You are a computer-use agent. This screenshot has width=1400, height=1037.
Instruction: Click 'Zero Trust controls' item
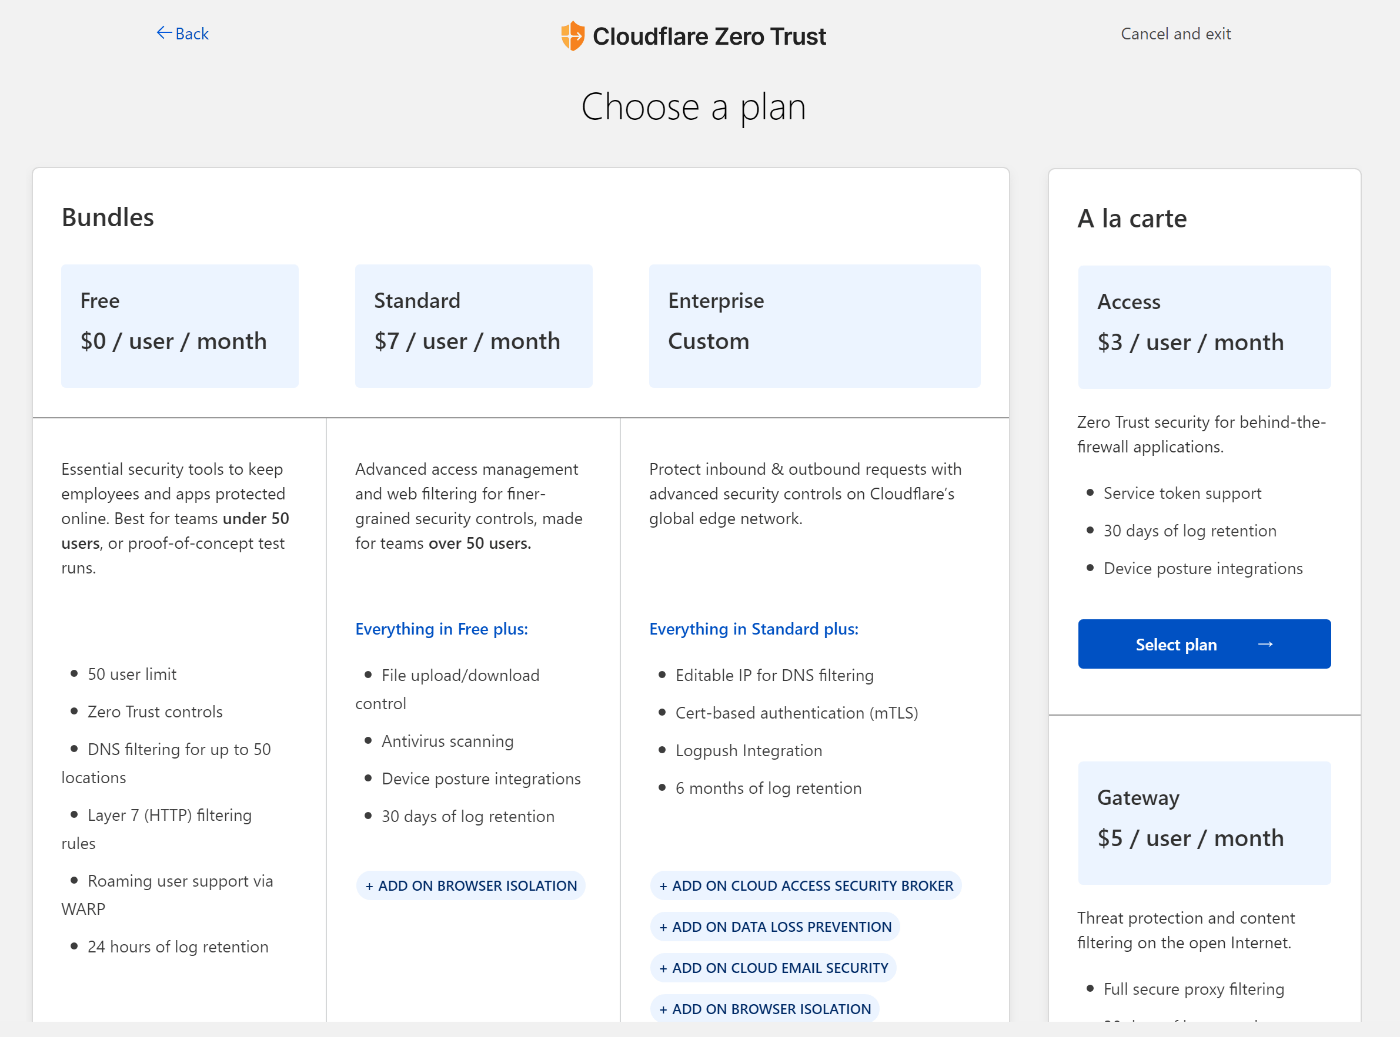click(155, 712)
